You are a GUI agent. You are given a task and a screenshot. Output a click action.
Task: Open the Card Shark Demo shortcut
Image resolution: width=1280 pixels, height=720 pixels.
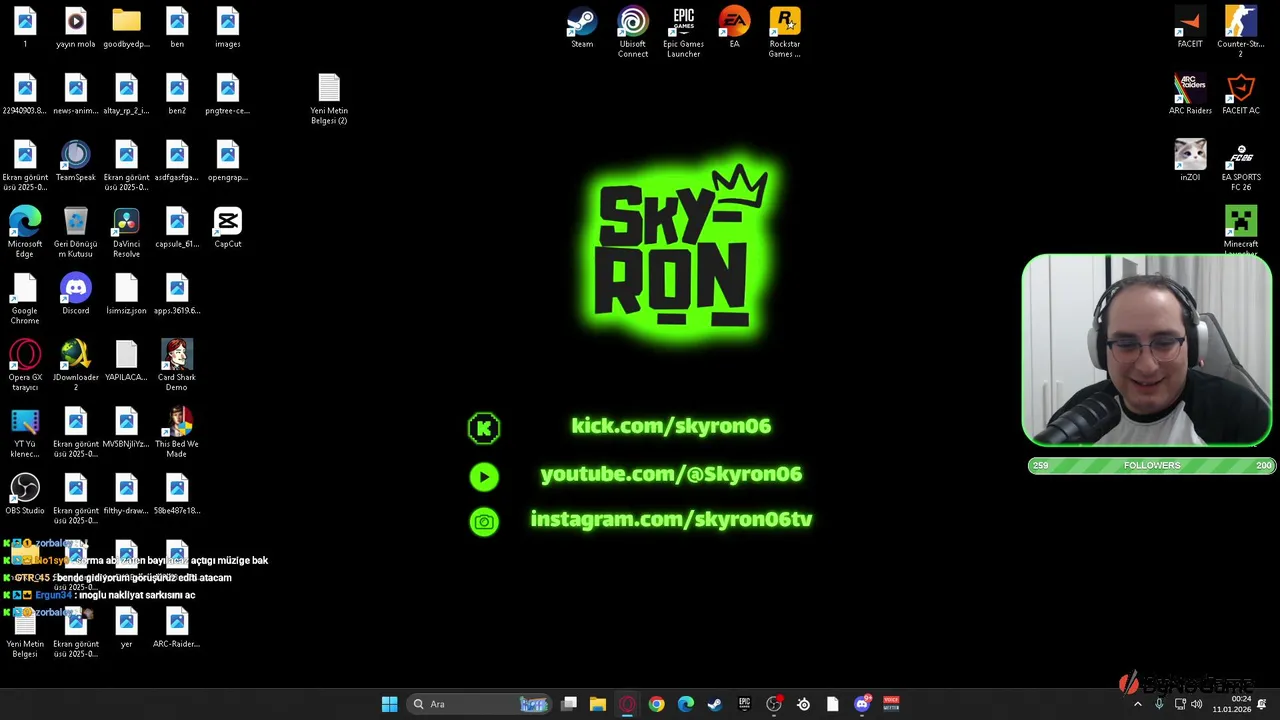point(177,365)
